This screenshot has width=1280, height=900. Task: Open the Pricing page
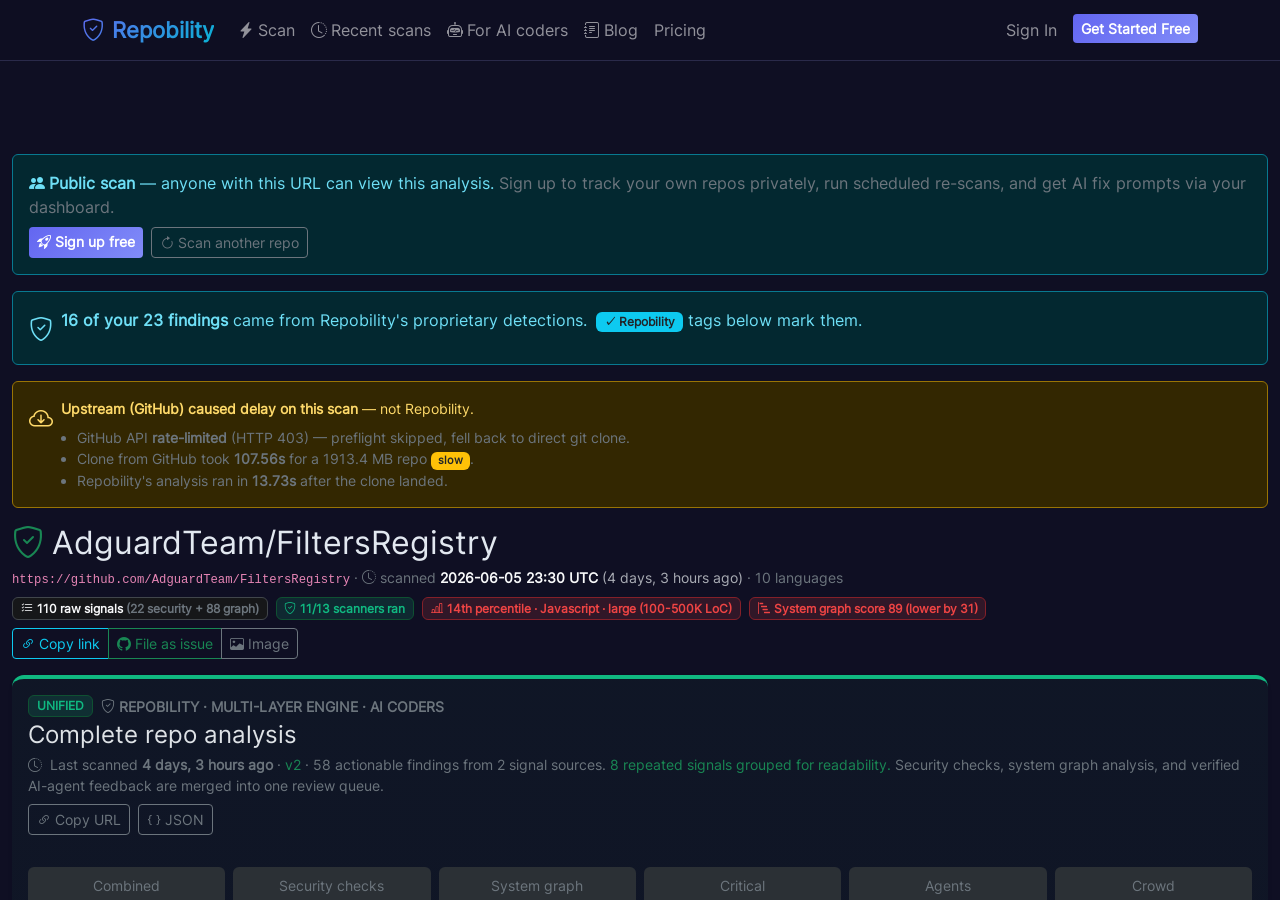(x=680, y=30)
